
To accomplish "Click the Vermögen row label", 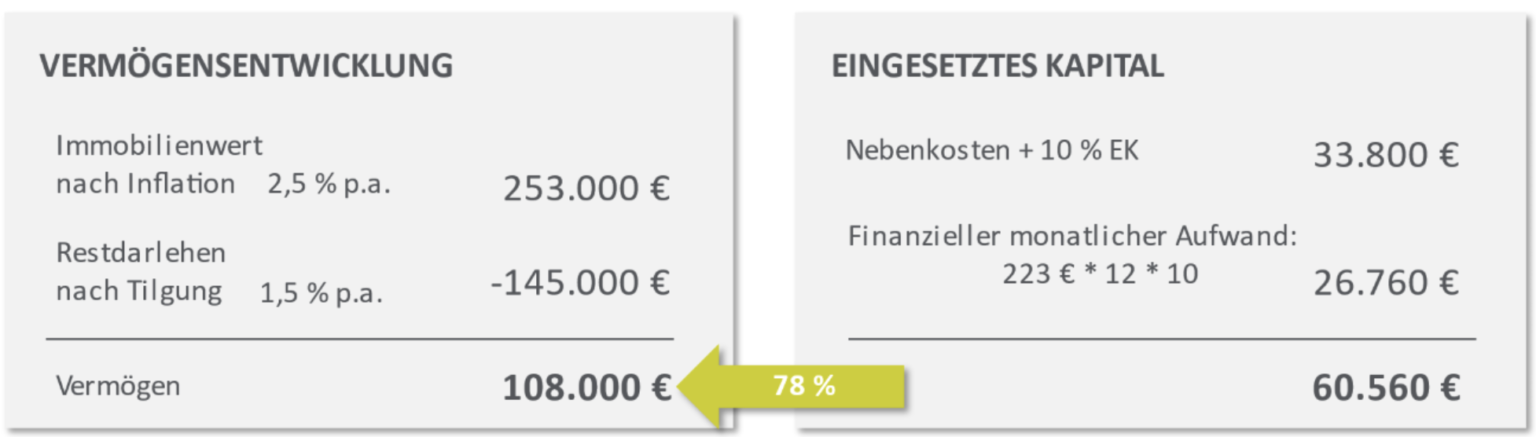I will (x=118, y=386).
